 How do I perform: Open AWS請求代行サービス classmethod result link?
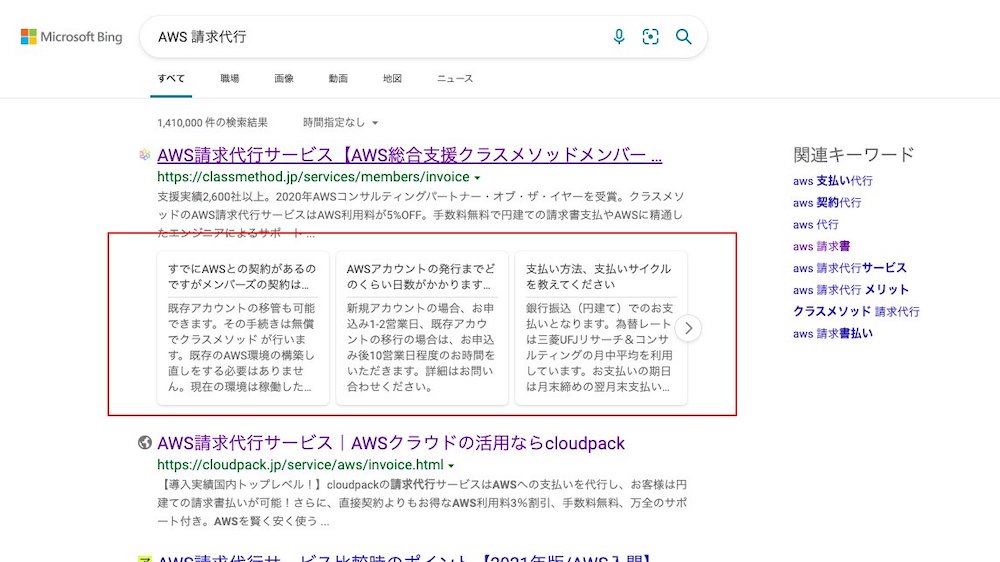coord(409,155)
